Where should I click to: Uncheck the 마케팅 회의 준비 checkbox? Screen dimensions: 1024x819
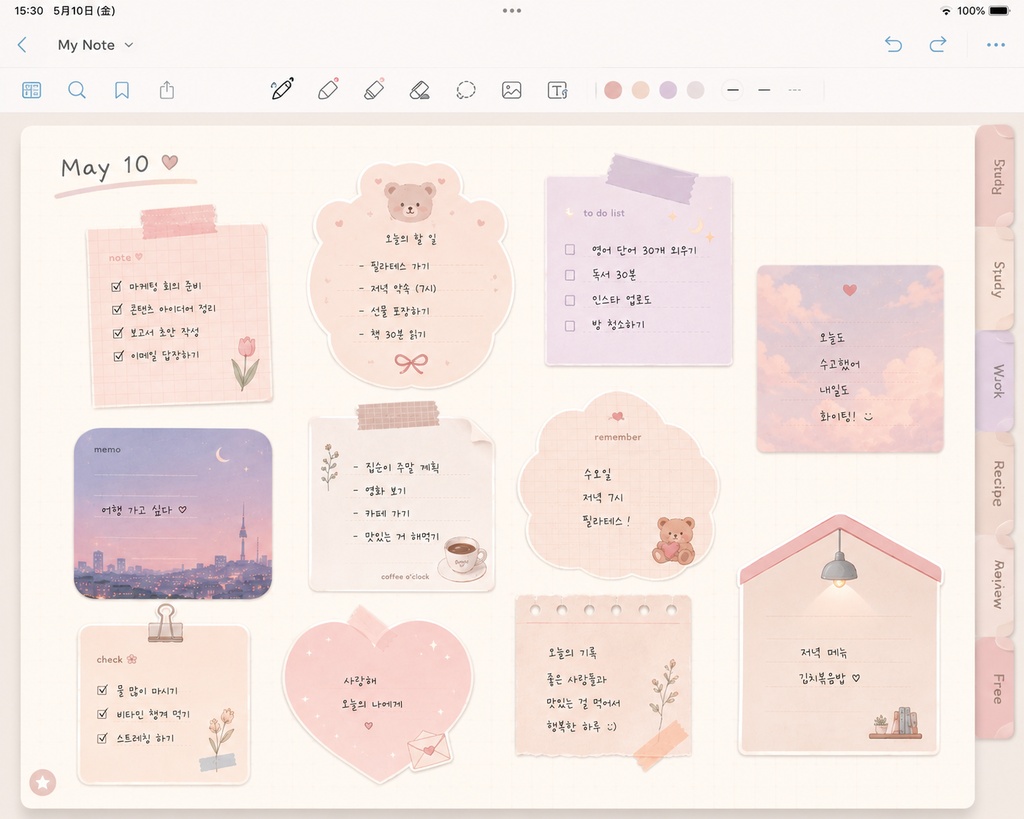(117, 286)
